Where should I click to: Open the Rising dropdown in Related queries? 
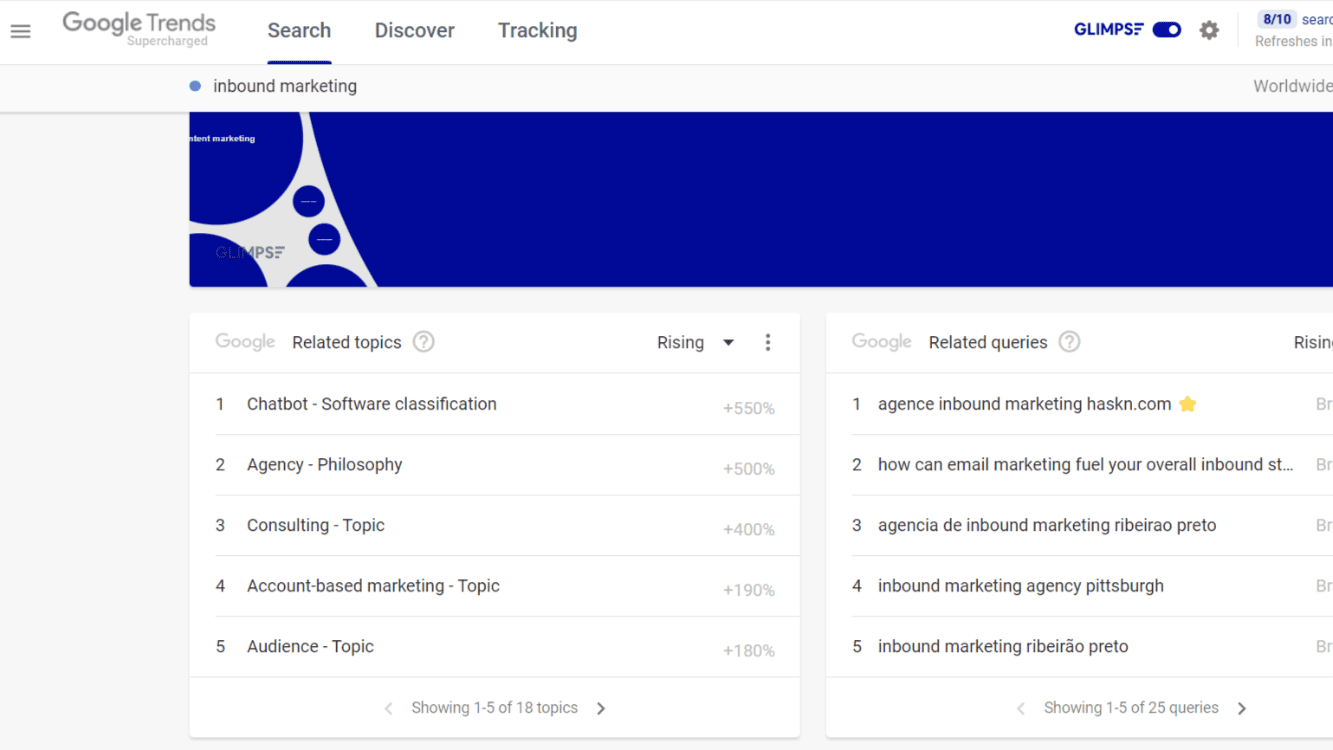pos(1313,342)
